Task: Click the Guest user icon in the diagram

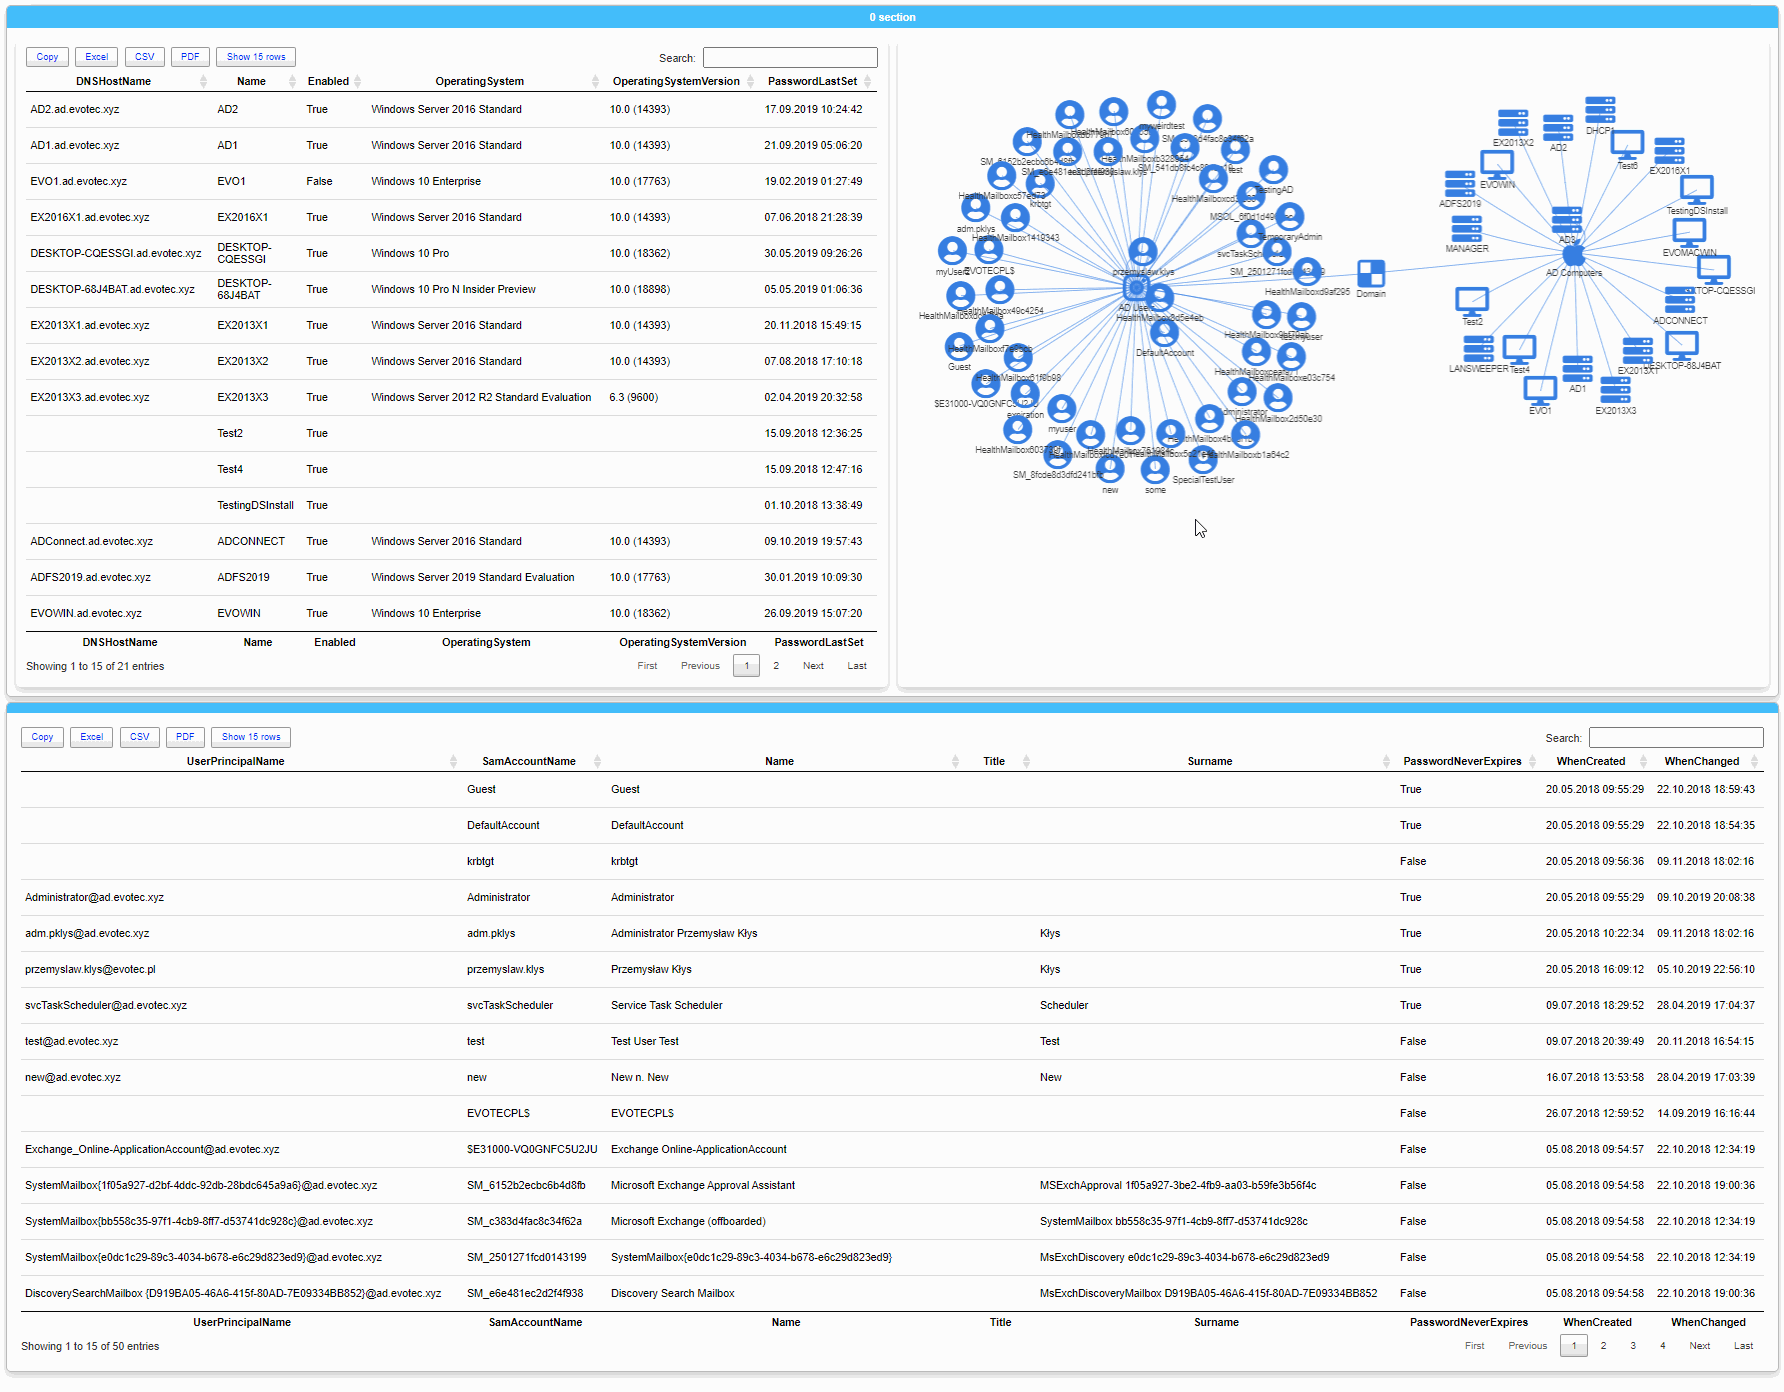Action: point(959,347)
